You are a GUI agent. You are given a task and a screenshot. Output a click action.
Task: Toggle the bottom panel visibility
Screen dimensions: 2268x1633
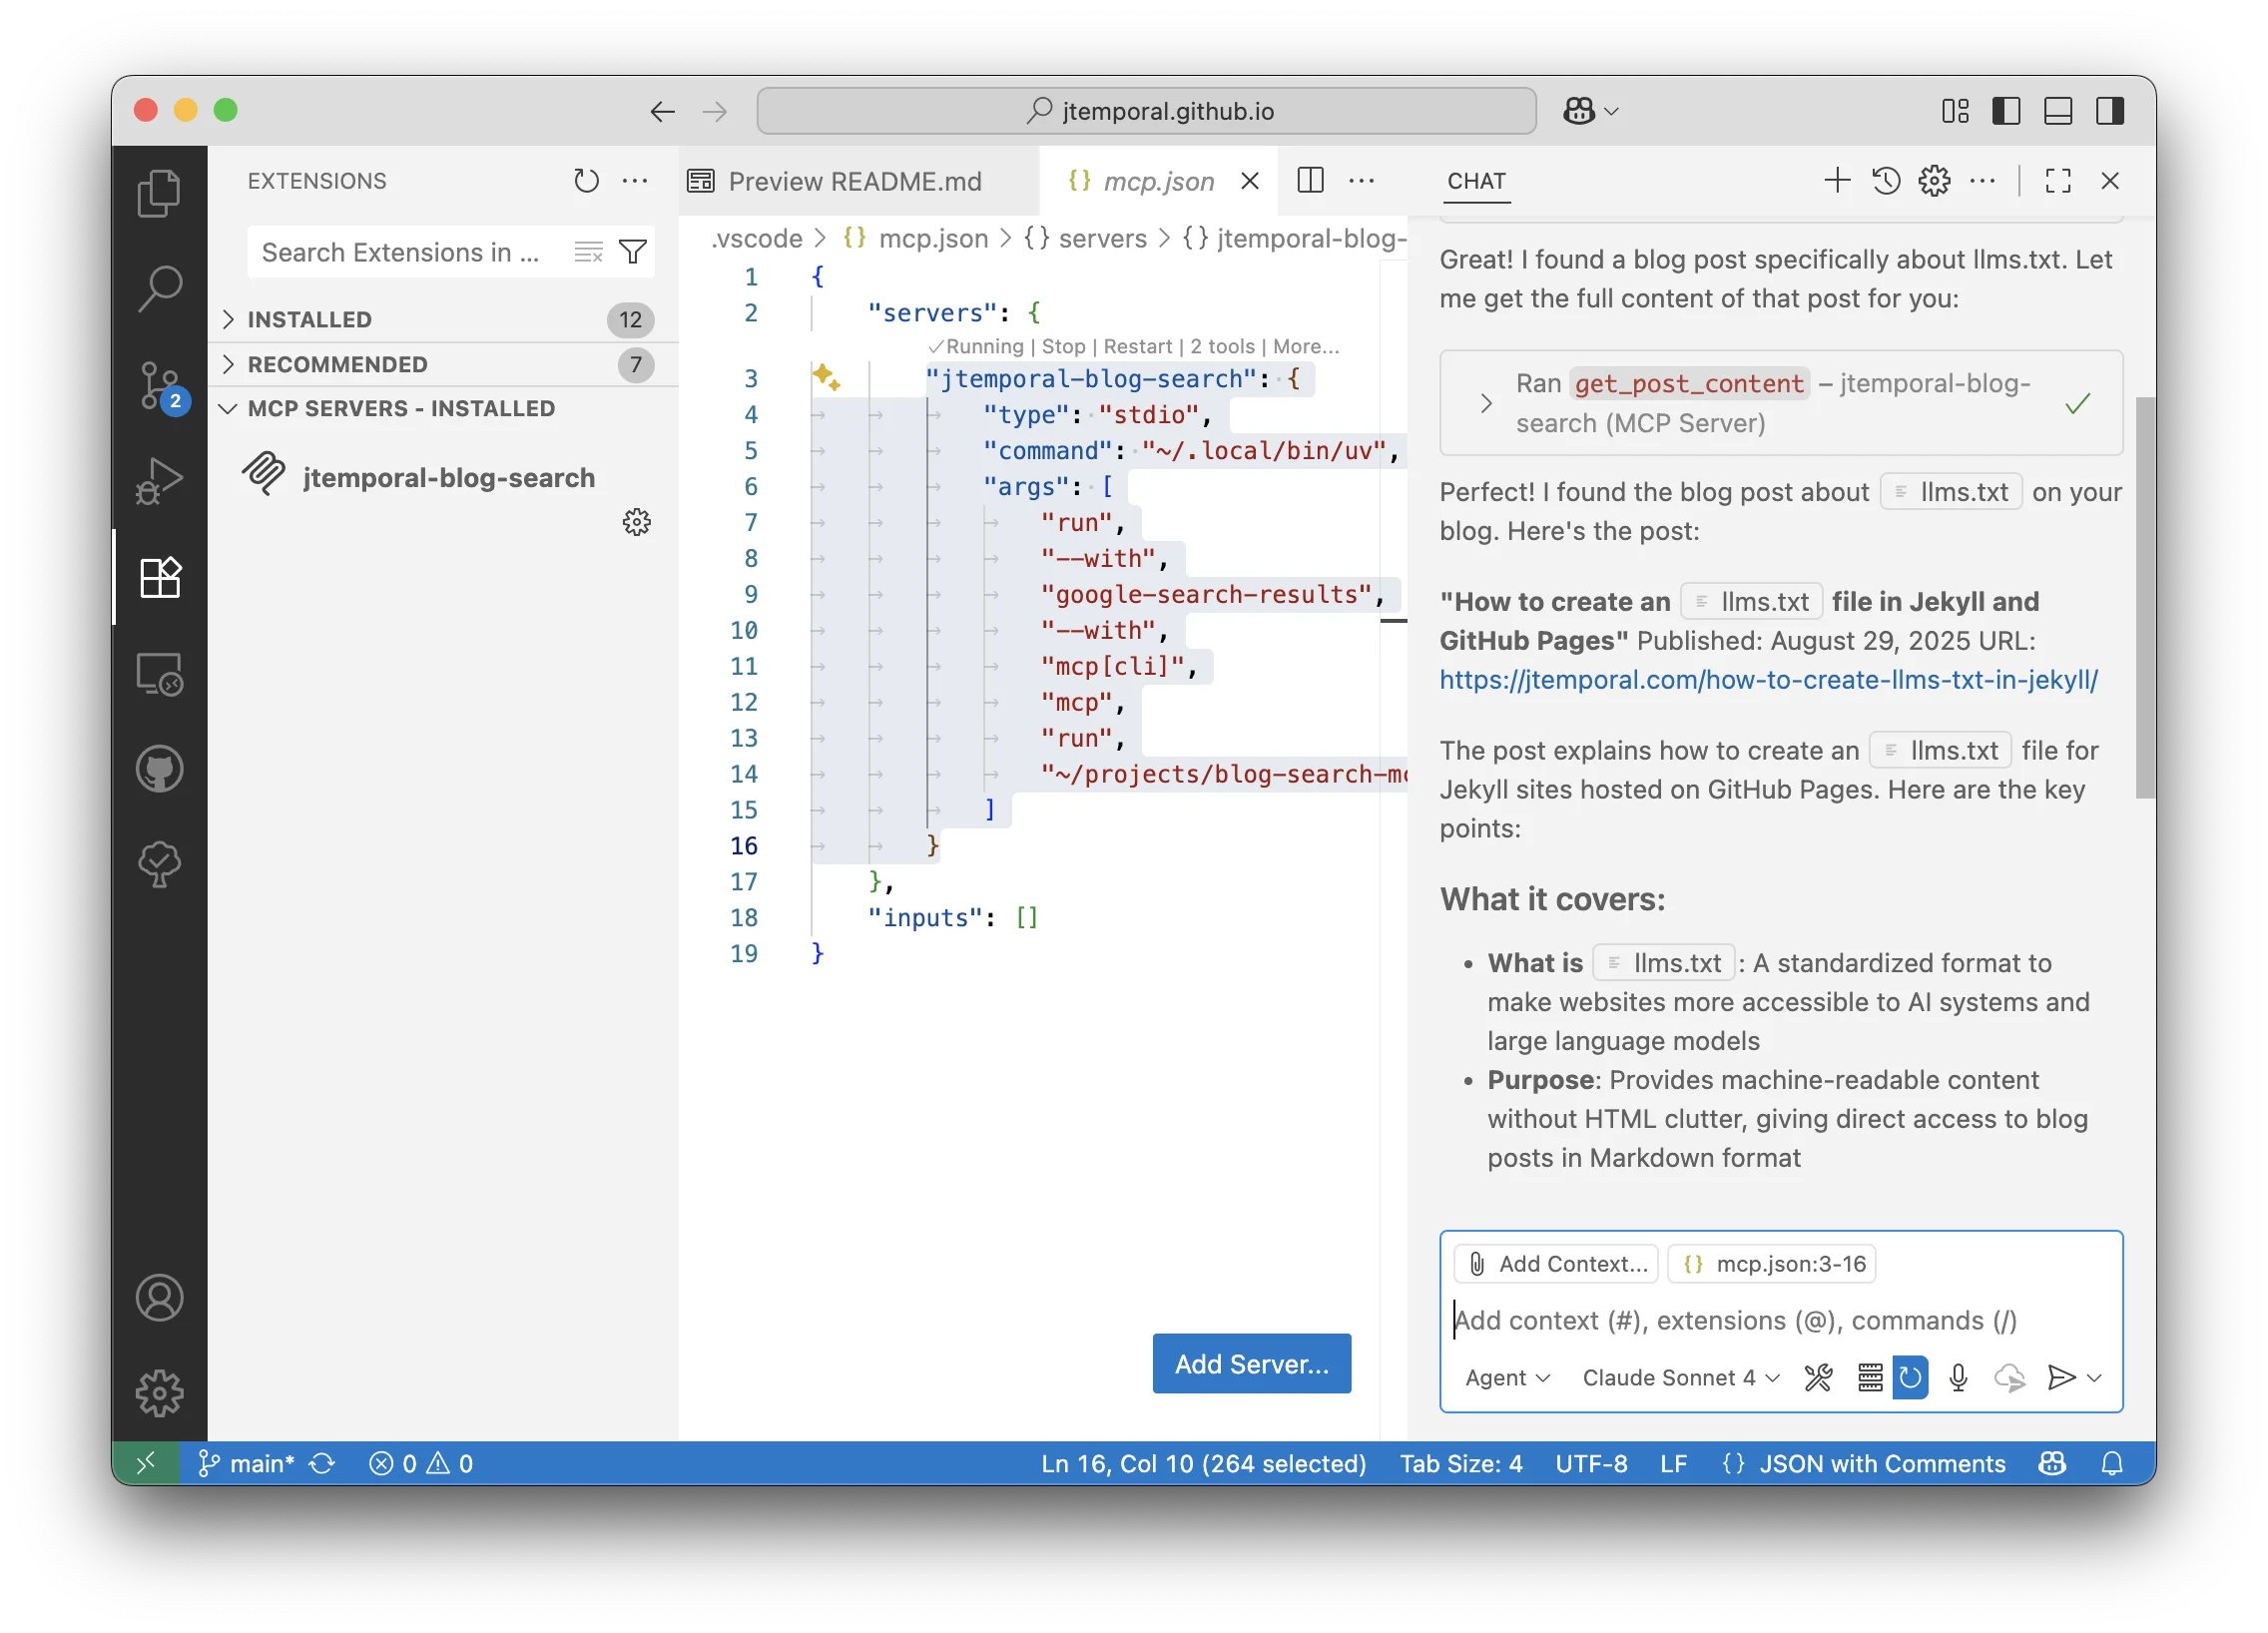coord(2057,111)
